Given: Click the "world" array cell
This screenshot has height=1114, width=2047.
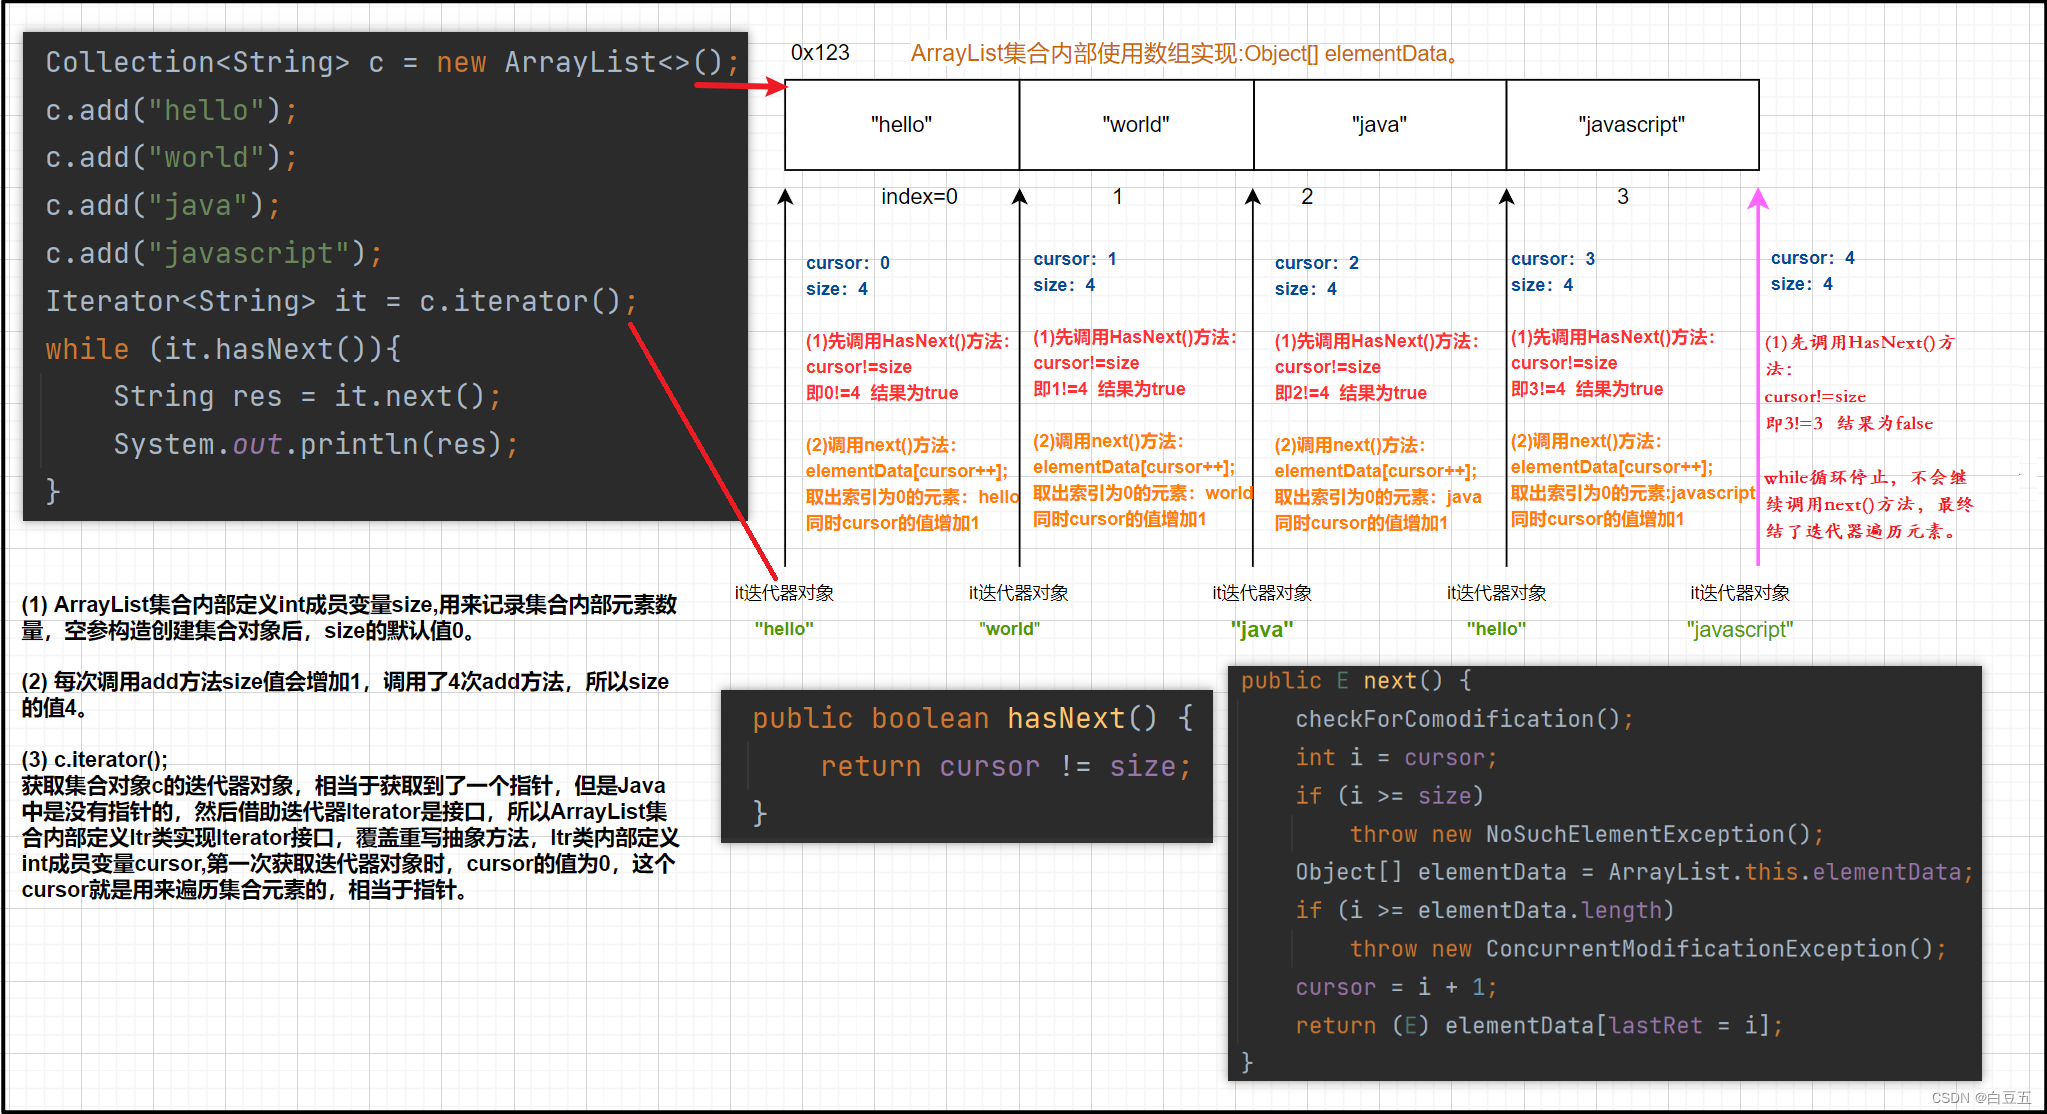Looking at the screenshot, I should click(x=1136, y=125).
